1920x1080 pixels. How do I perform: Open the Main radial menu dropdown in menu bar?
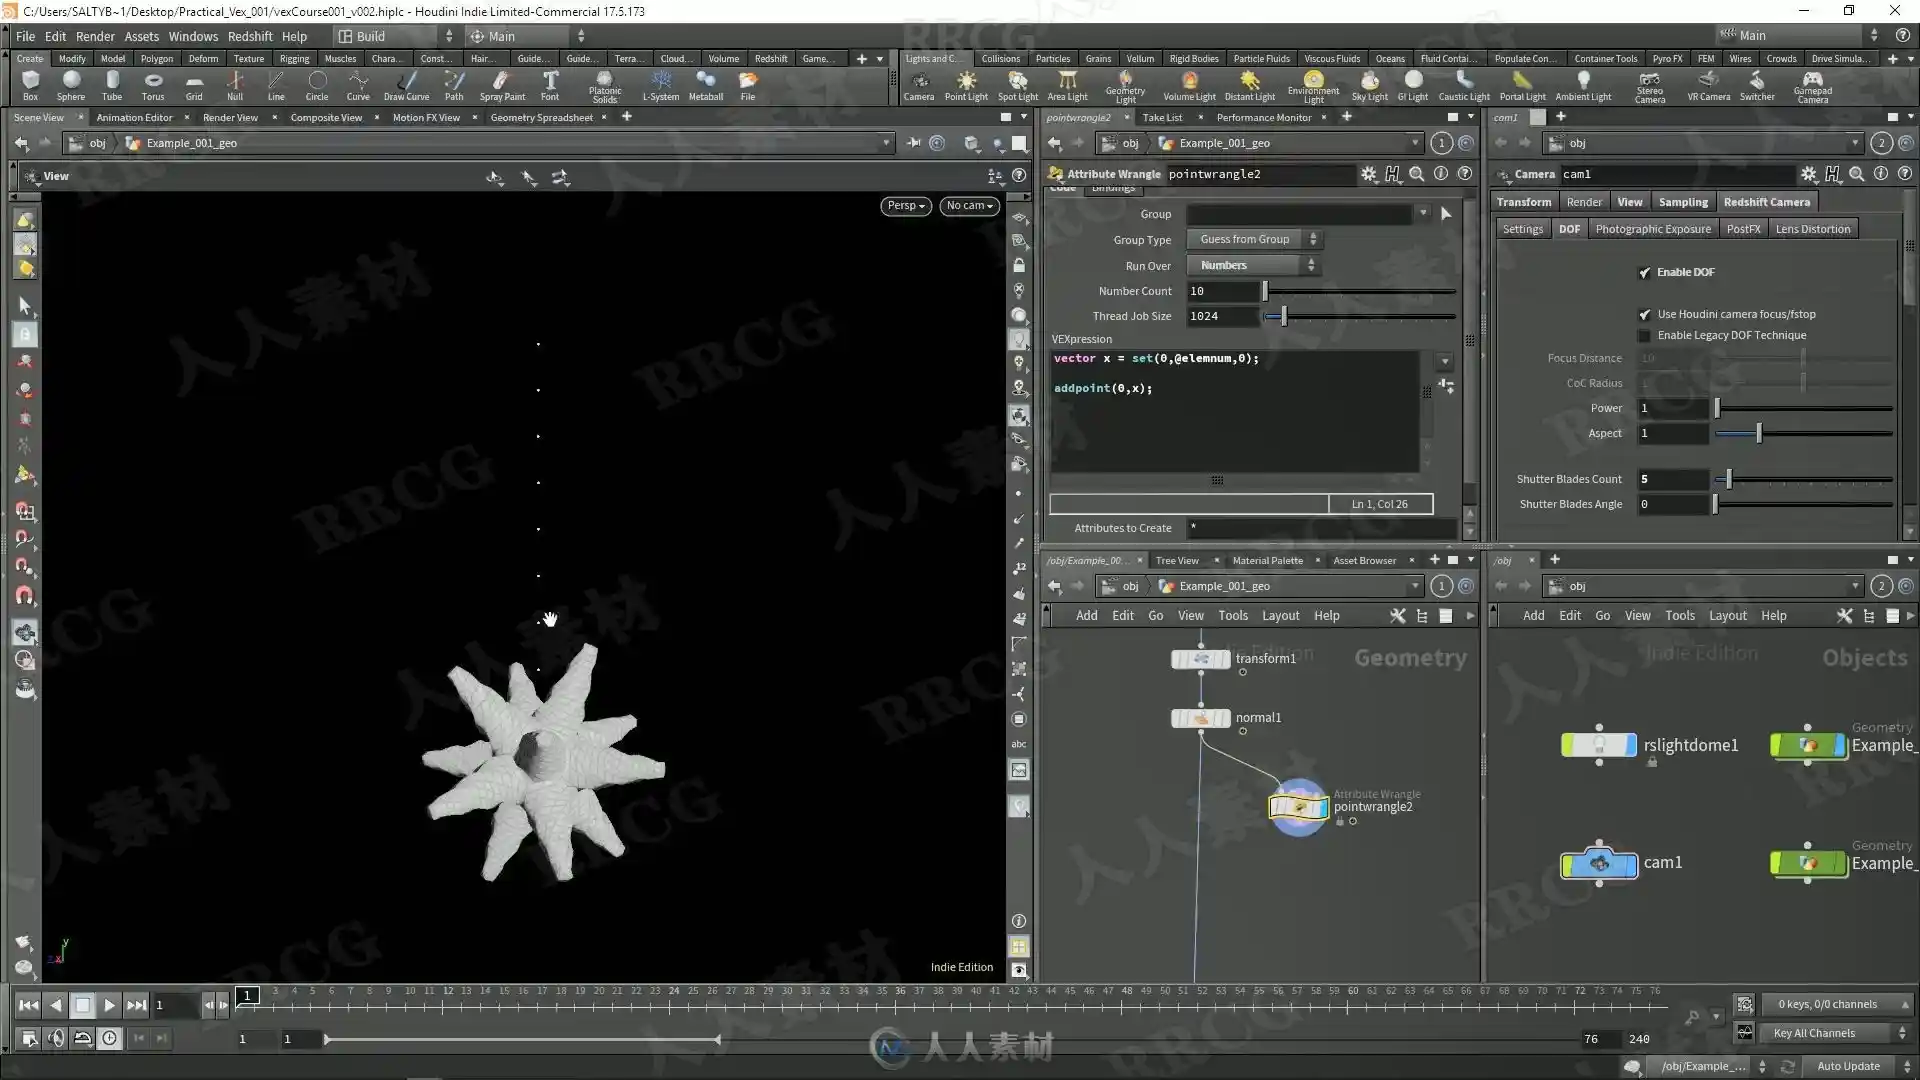pos(528,36)
